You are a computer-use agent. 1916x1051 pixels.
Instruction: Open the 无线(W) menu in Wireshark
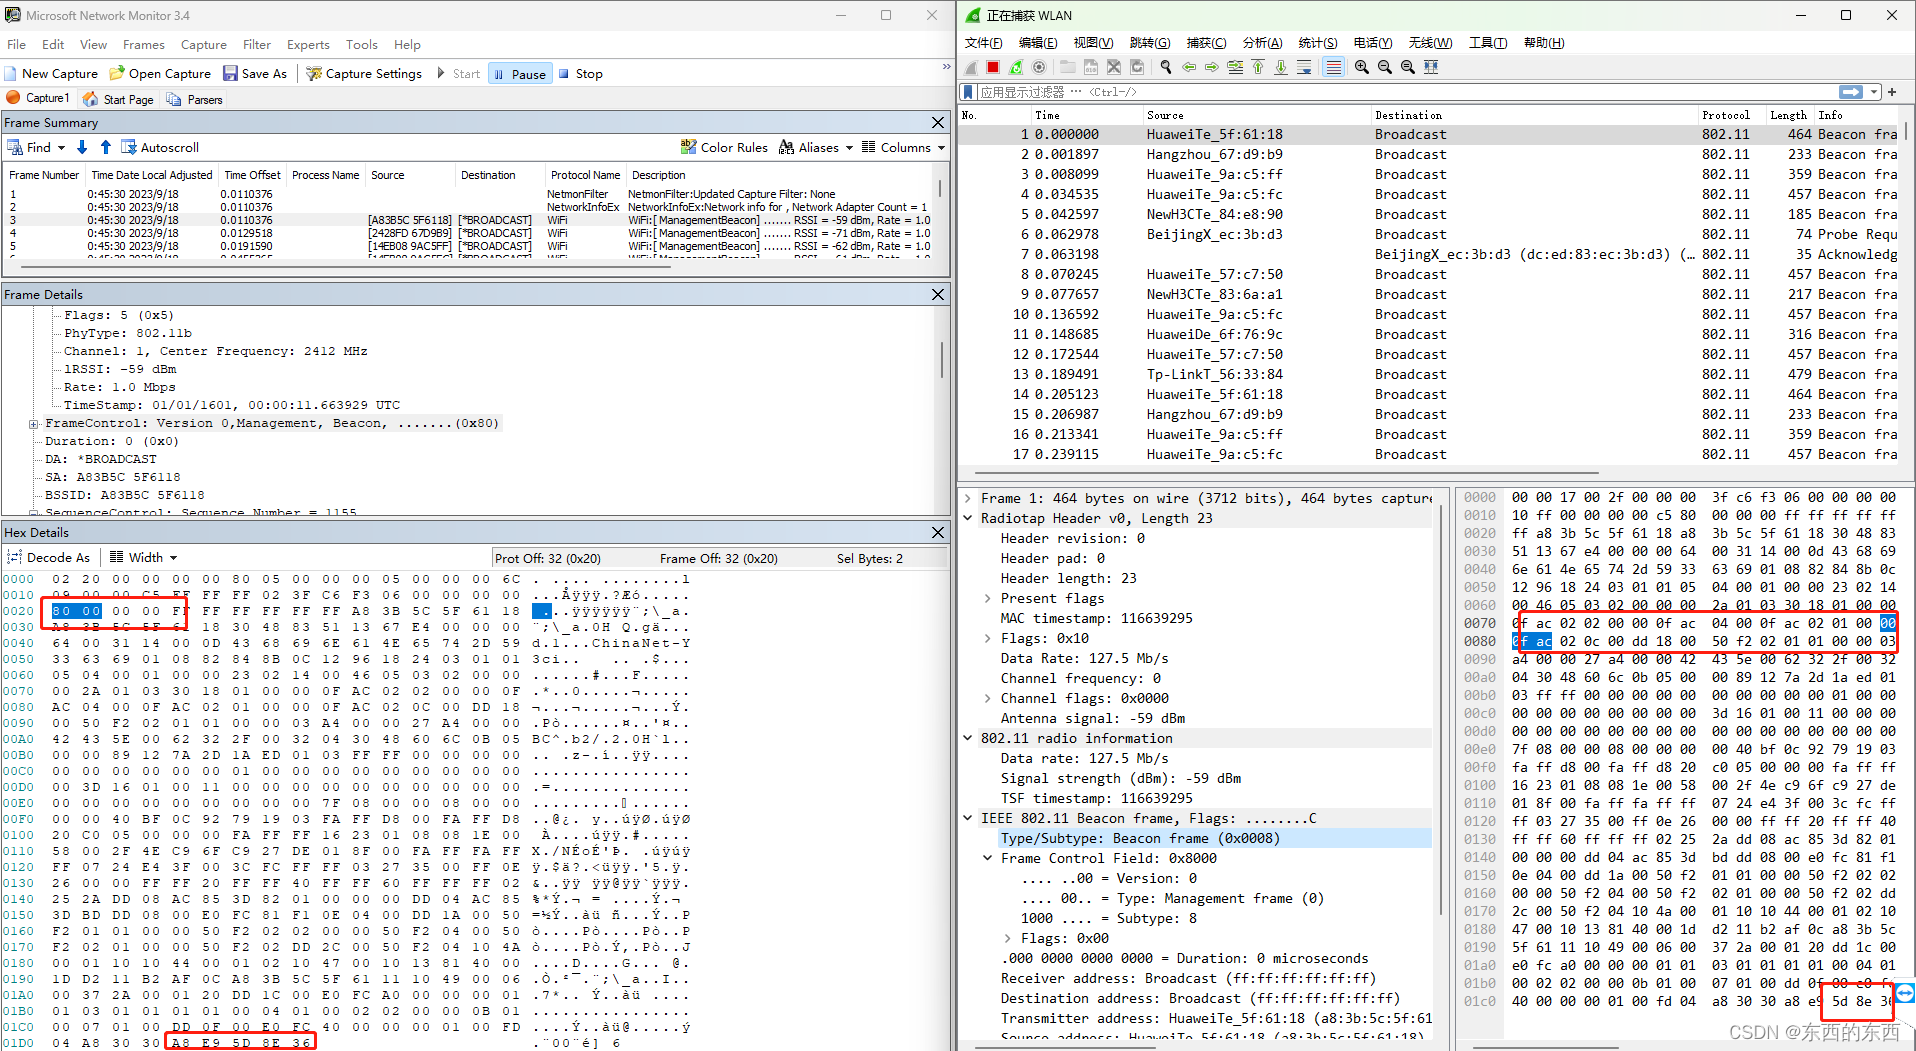1430,43
